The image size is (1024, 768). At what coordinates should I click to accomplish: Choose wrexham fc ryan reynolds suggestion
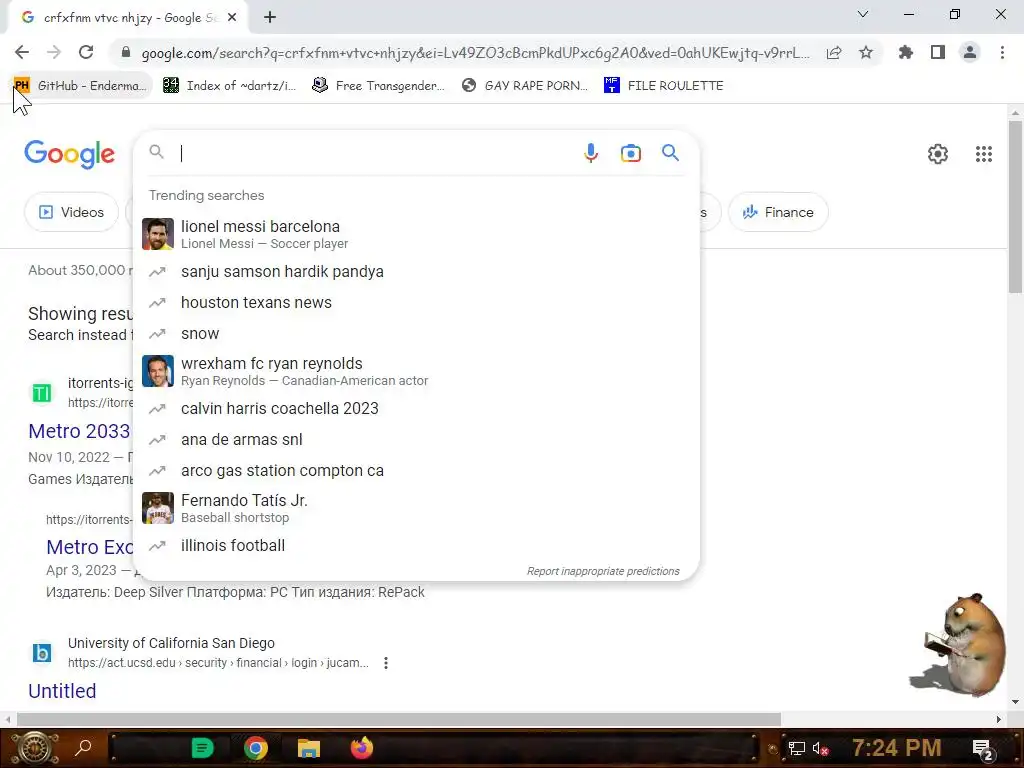coord(415,371)
